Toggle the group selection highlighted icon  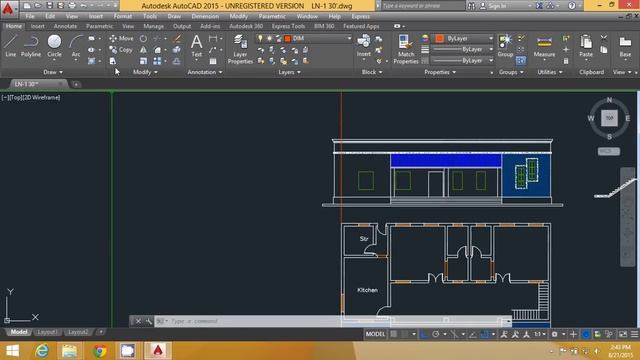520,61
